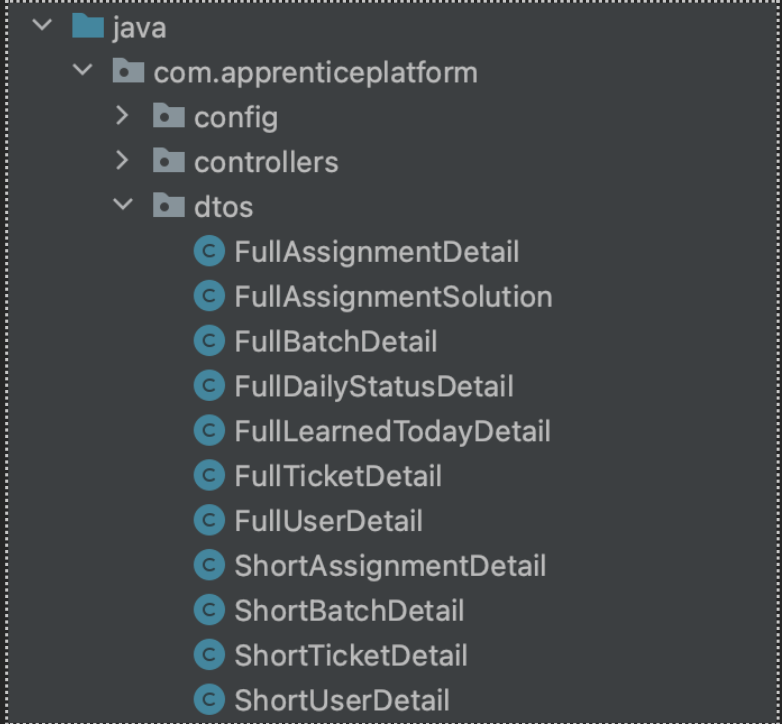Open FullLearnedTodayDetail in the tree

click(392, 431)
